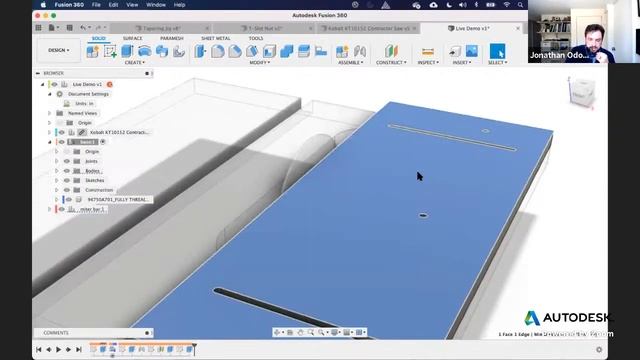This screenshot has height=360, width=640.
Task: Open the ASSEMBLE dropdown menu
Action: [351, 62]
